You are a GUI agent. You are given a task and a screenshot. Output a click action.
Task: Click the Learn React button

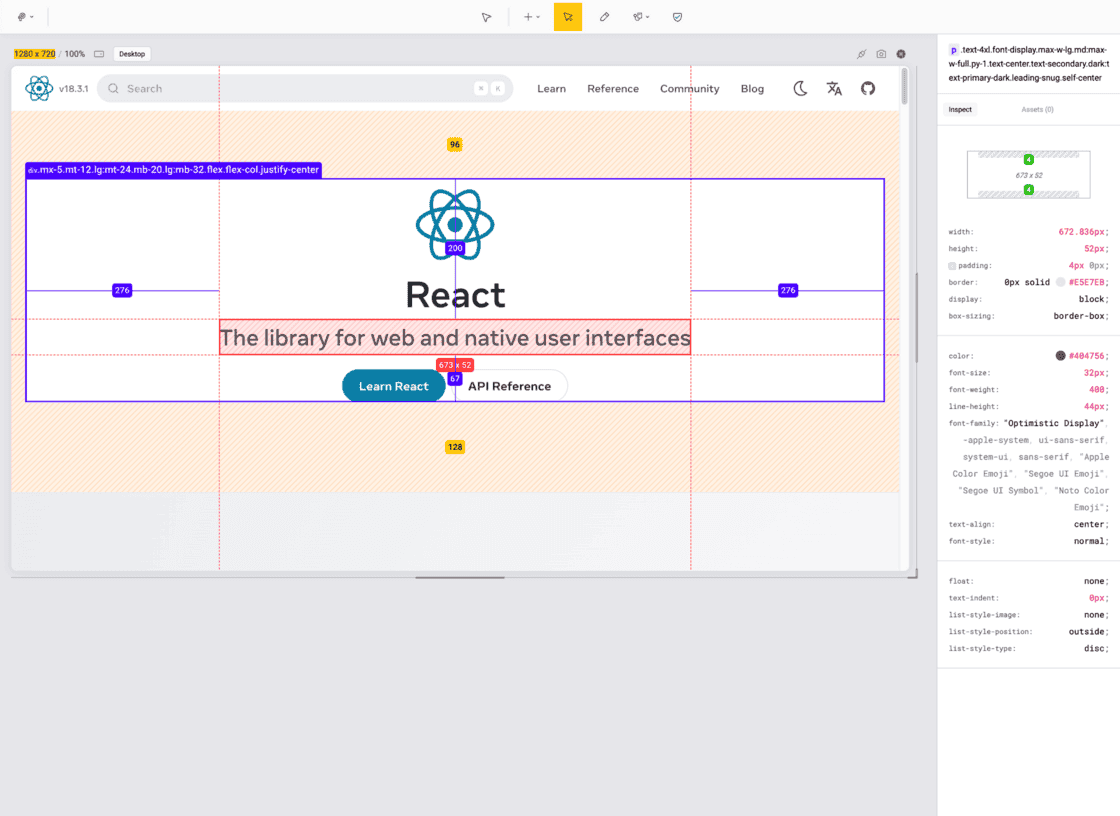pyautogui.click(x=394, y=386)
